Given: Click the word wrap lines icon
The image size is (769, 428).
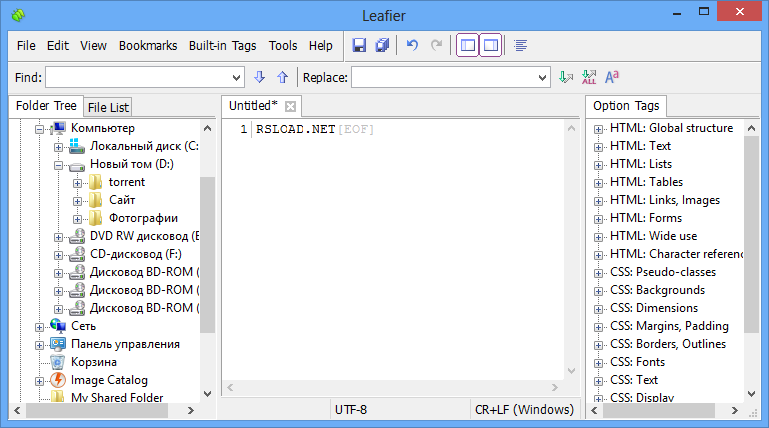Looking at the screenshot, I should point(520,46).
